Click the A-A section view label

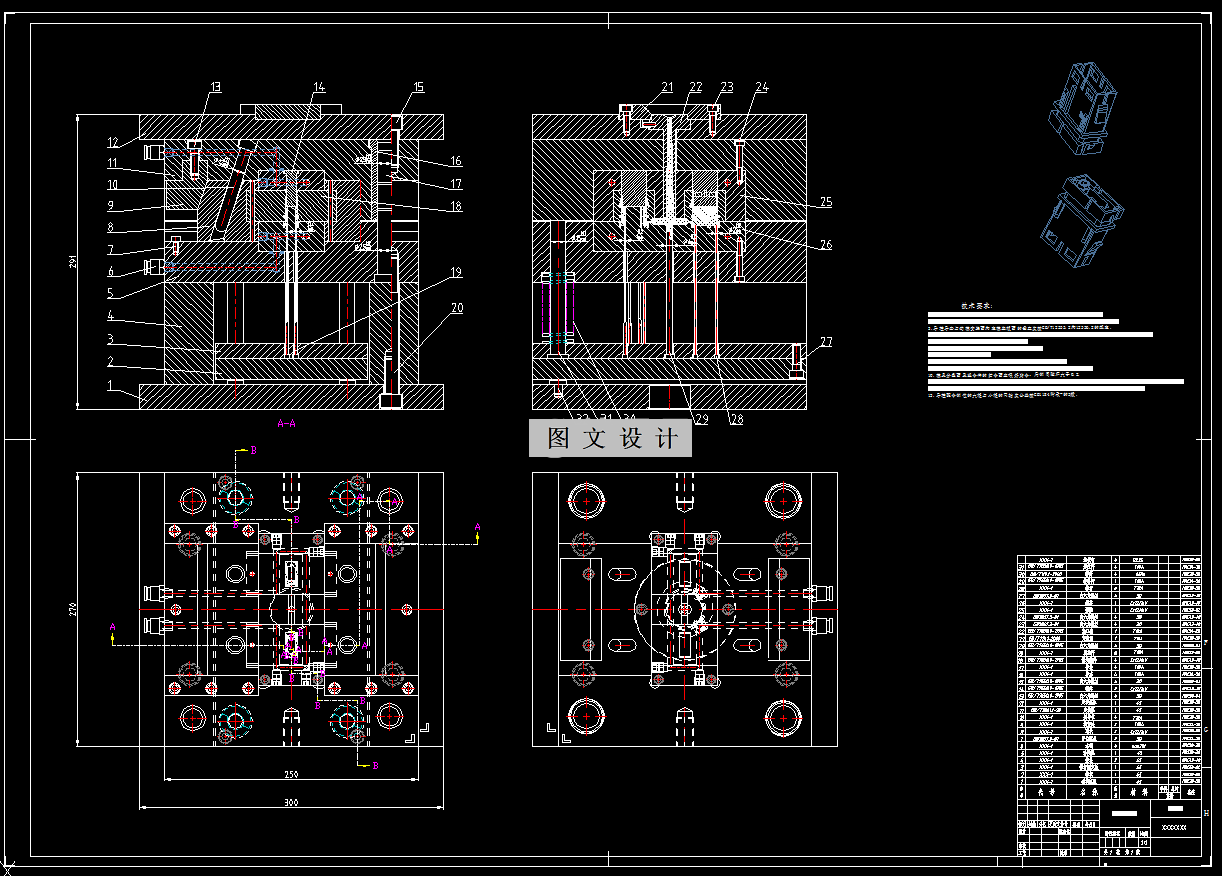coord(287,424)
